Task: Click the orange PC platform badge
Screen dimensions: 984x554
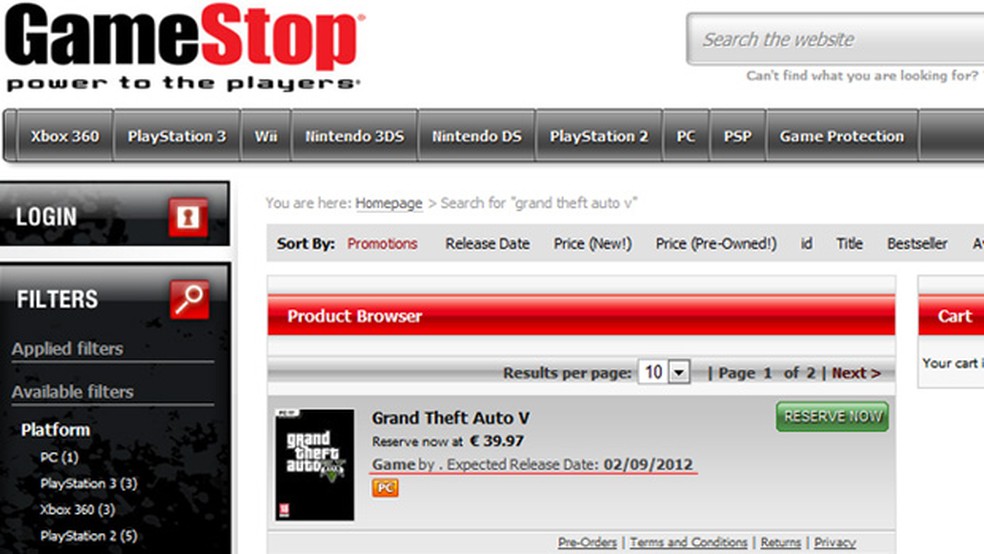Action: [x=385, y=487]
